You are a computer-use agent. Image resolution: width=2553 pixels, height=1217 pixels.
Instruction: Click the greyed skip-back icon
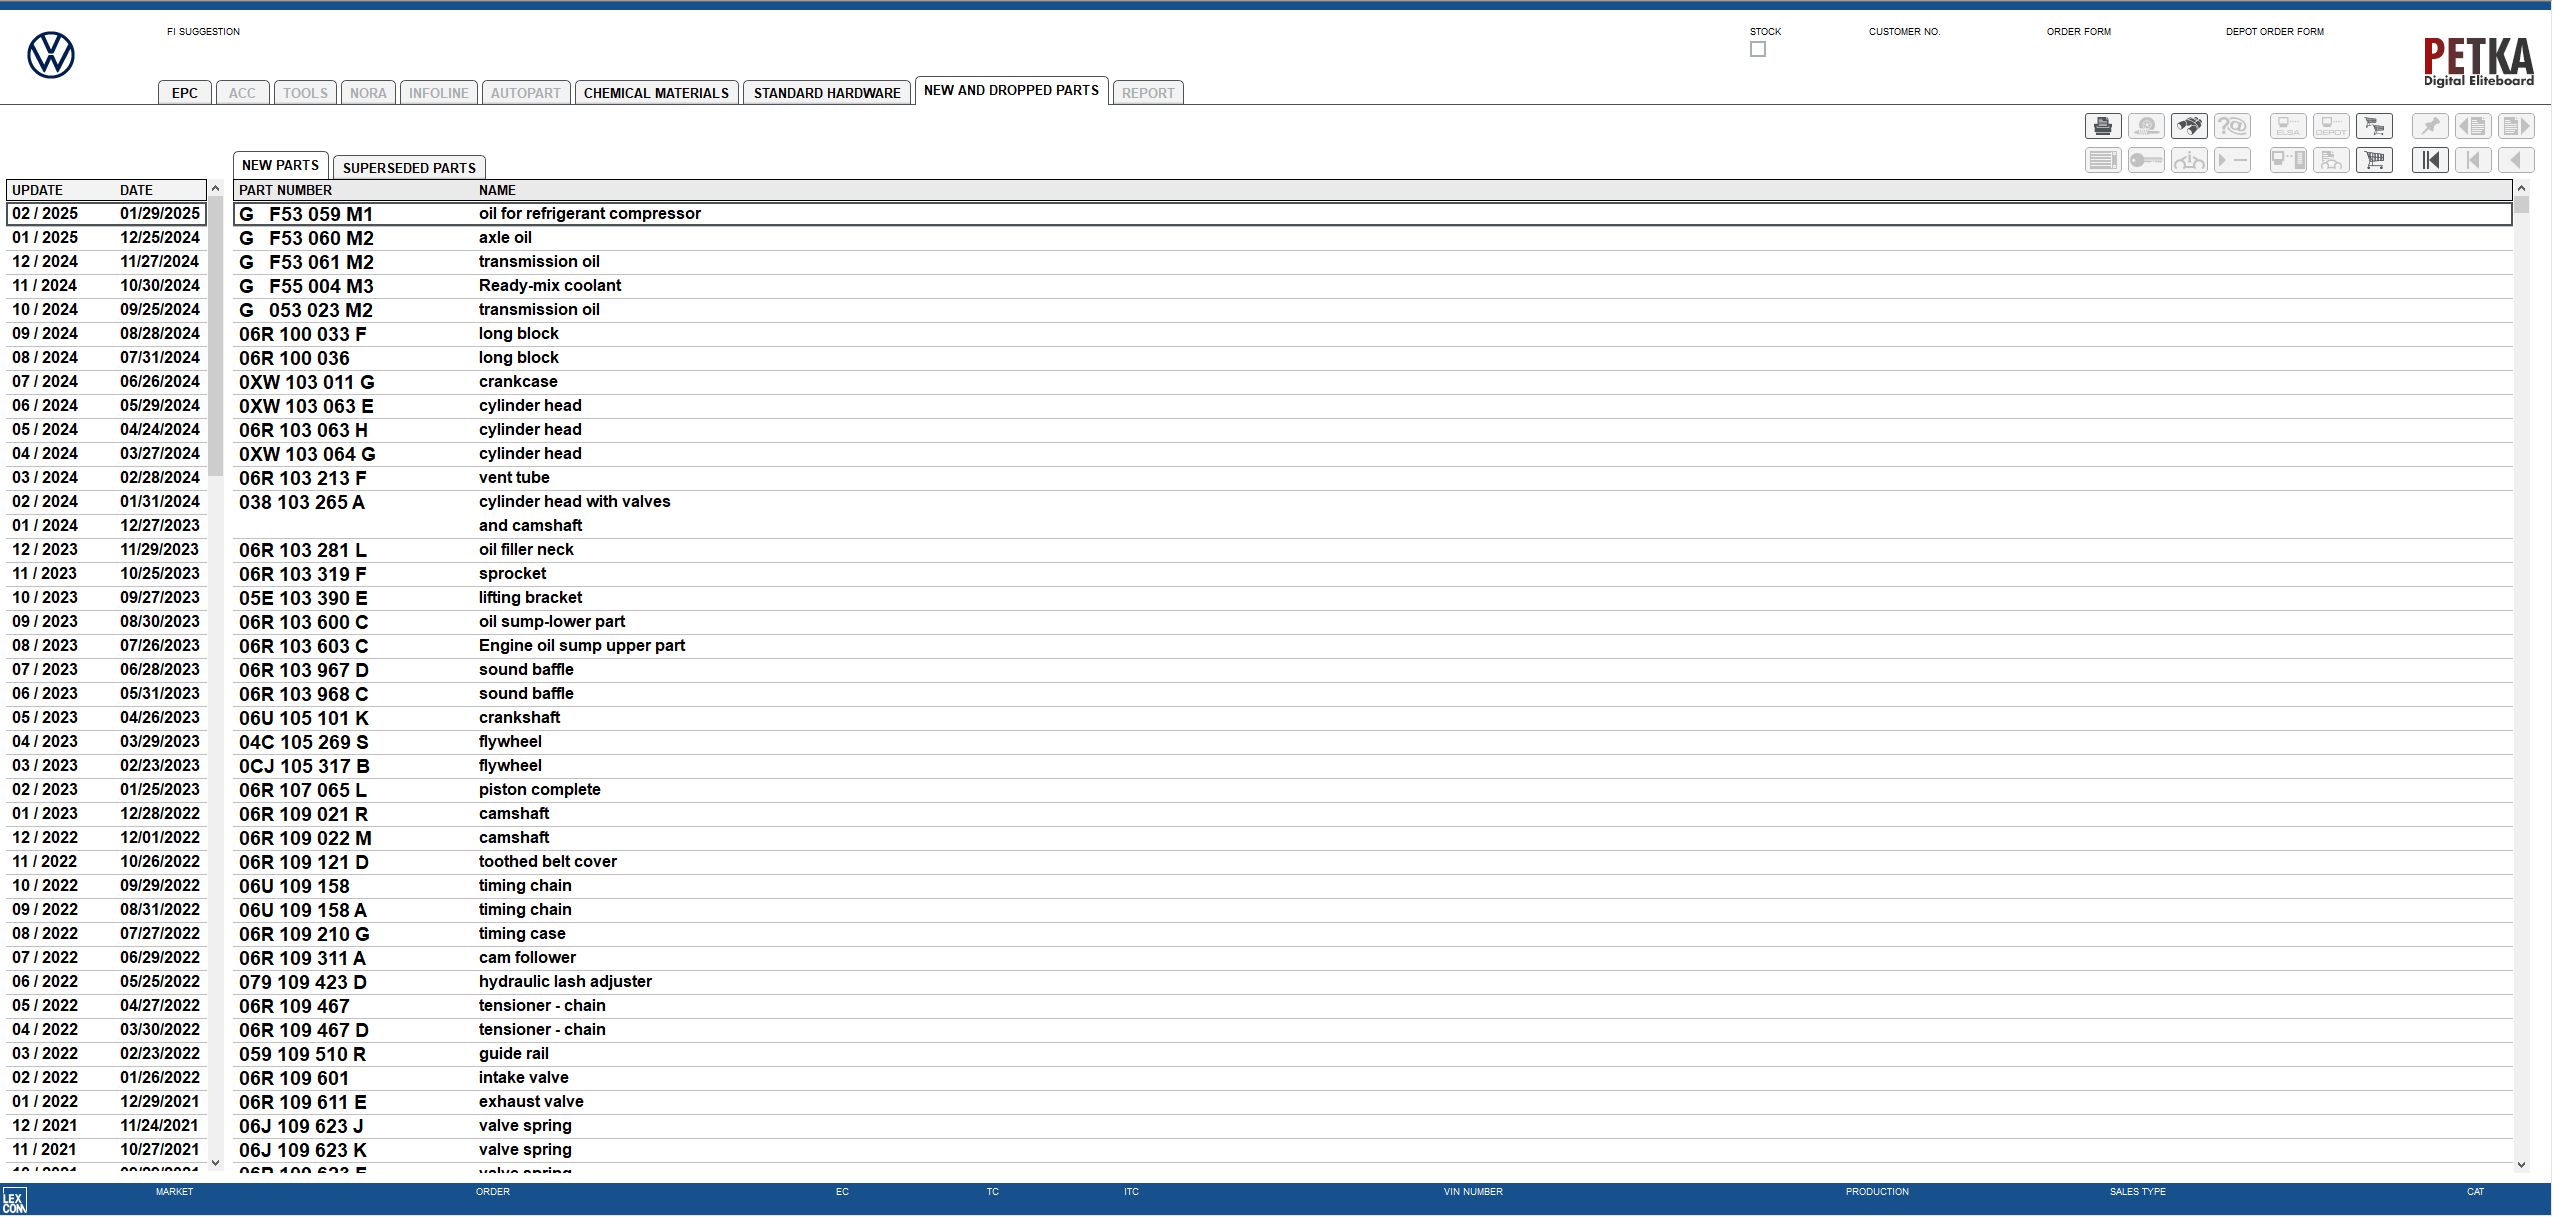[2473, 160]
